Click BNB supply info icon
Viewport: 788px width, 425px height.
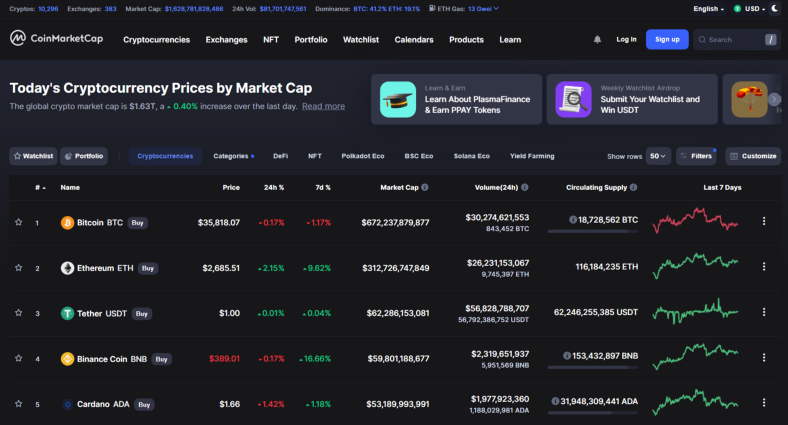point(567,356)
